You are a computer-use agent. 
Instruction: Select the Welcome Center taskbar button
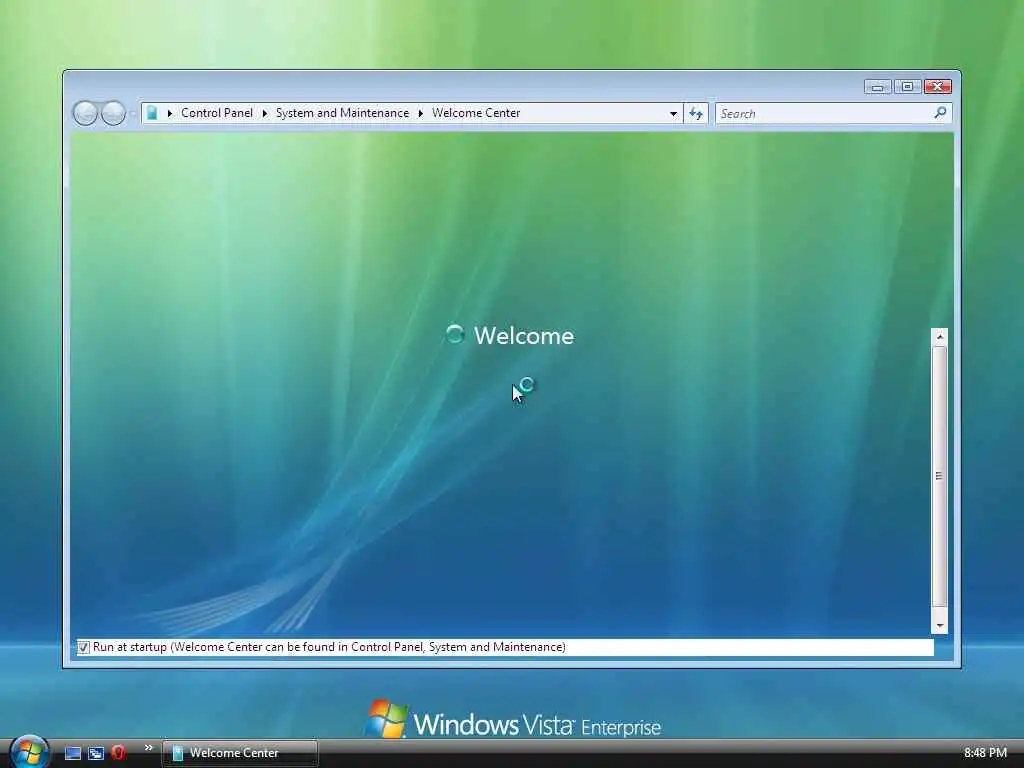240,753
